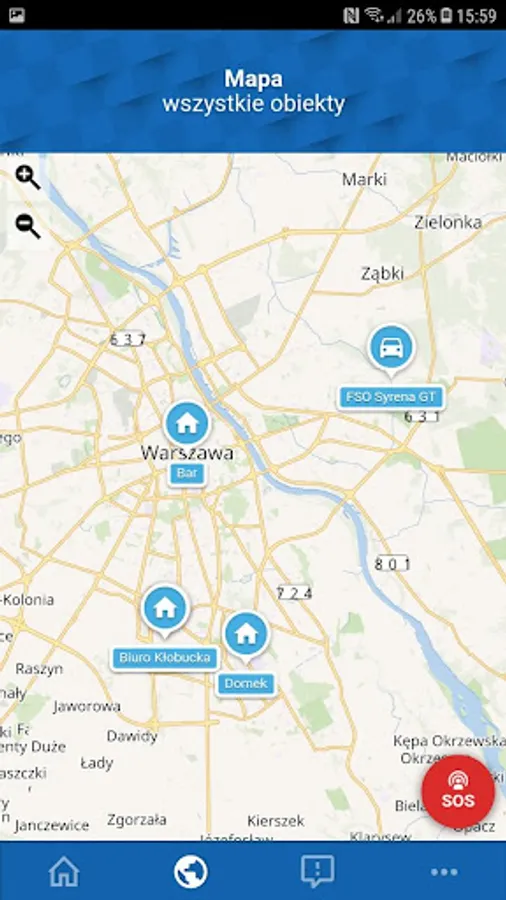The image size is (506, 900).
Task: Select the Bar house marker
Action: tap(187, 426)
